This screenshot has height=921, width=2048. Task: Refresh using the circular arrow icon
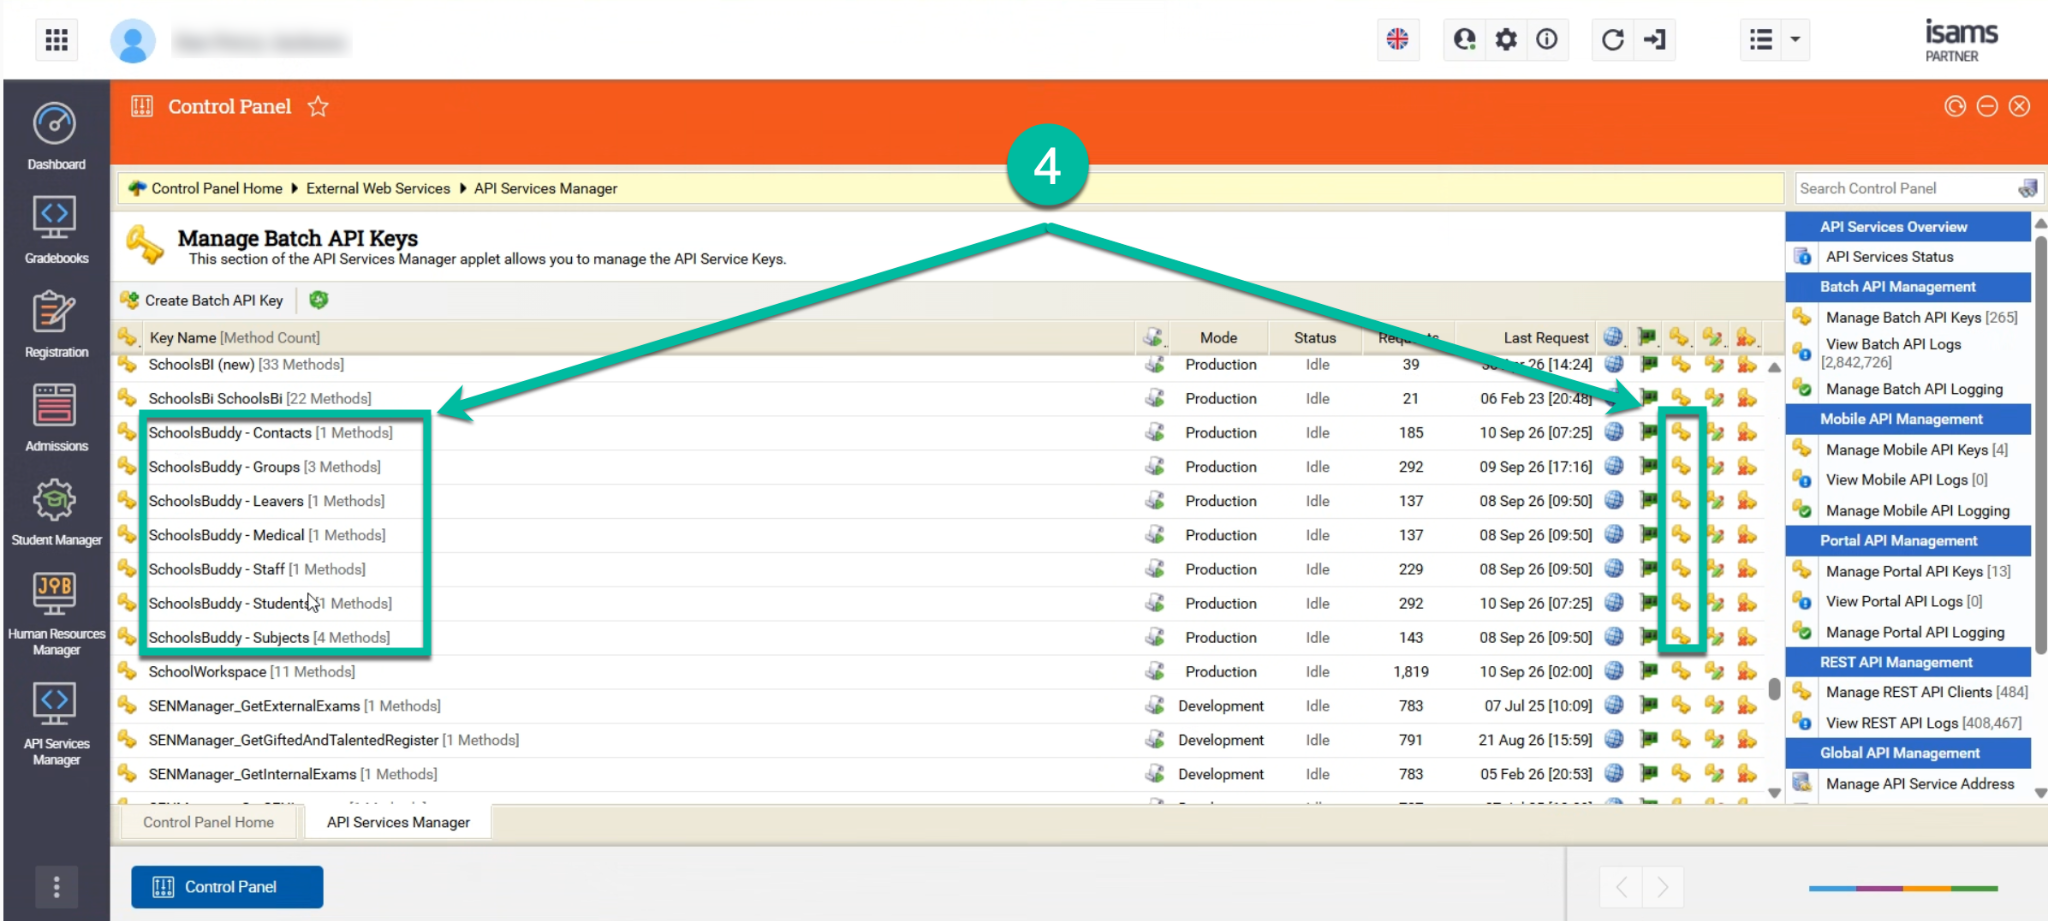[1613, 39]
